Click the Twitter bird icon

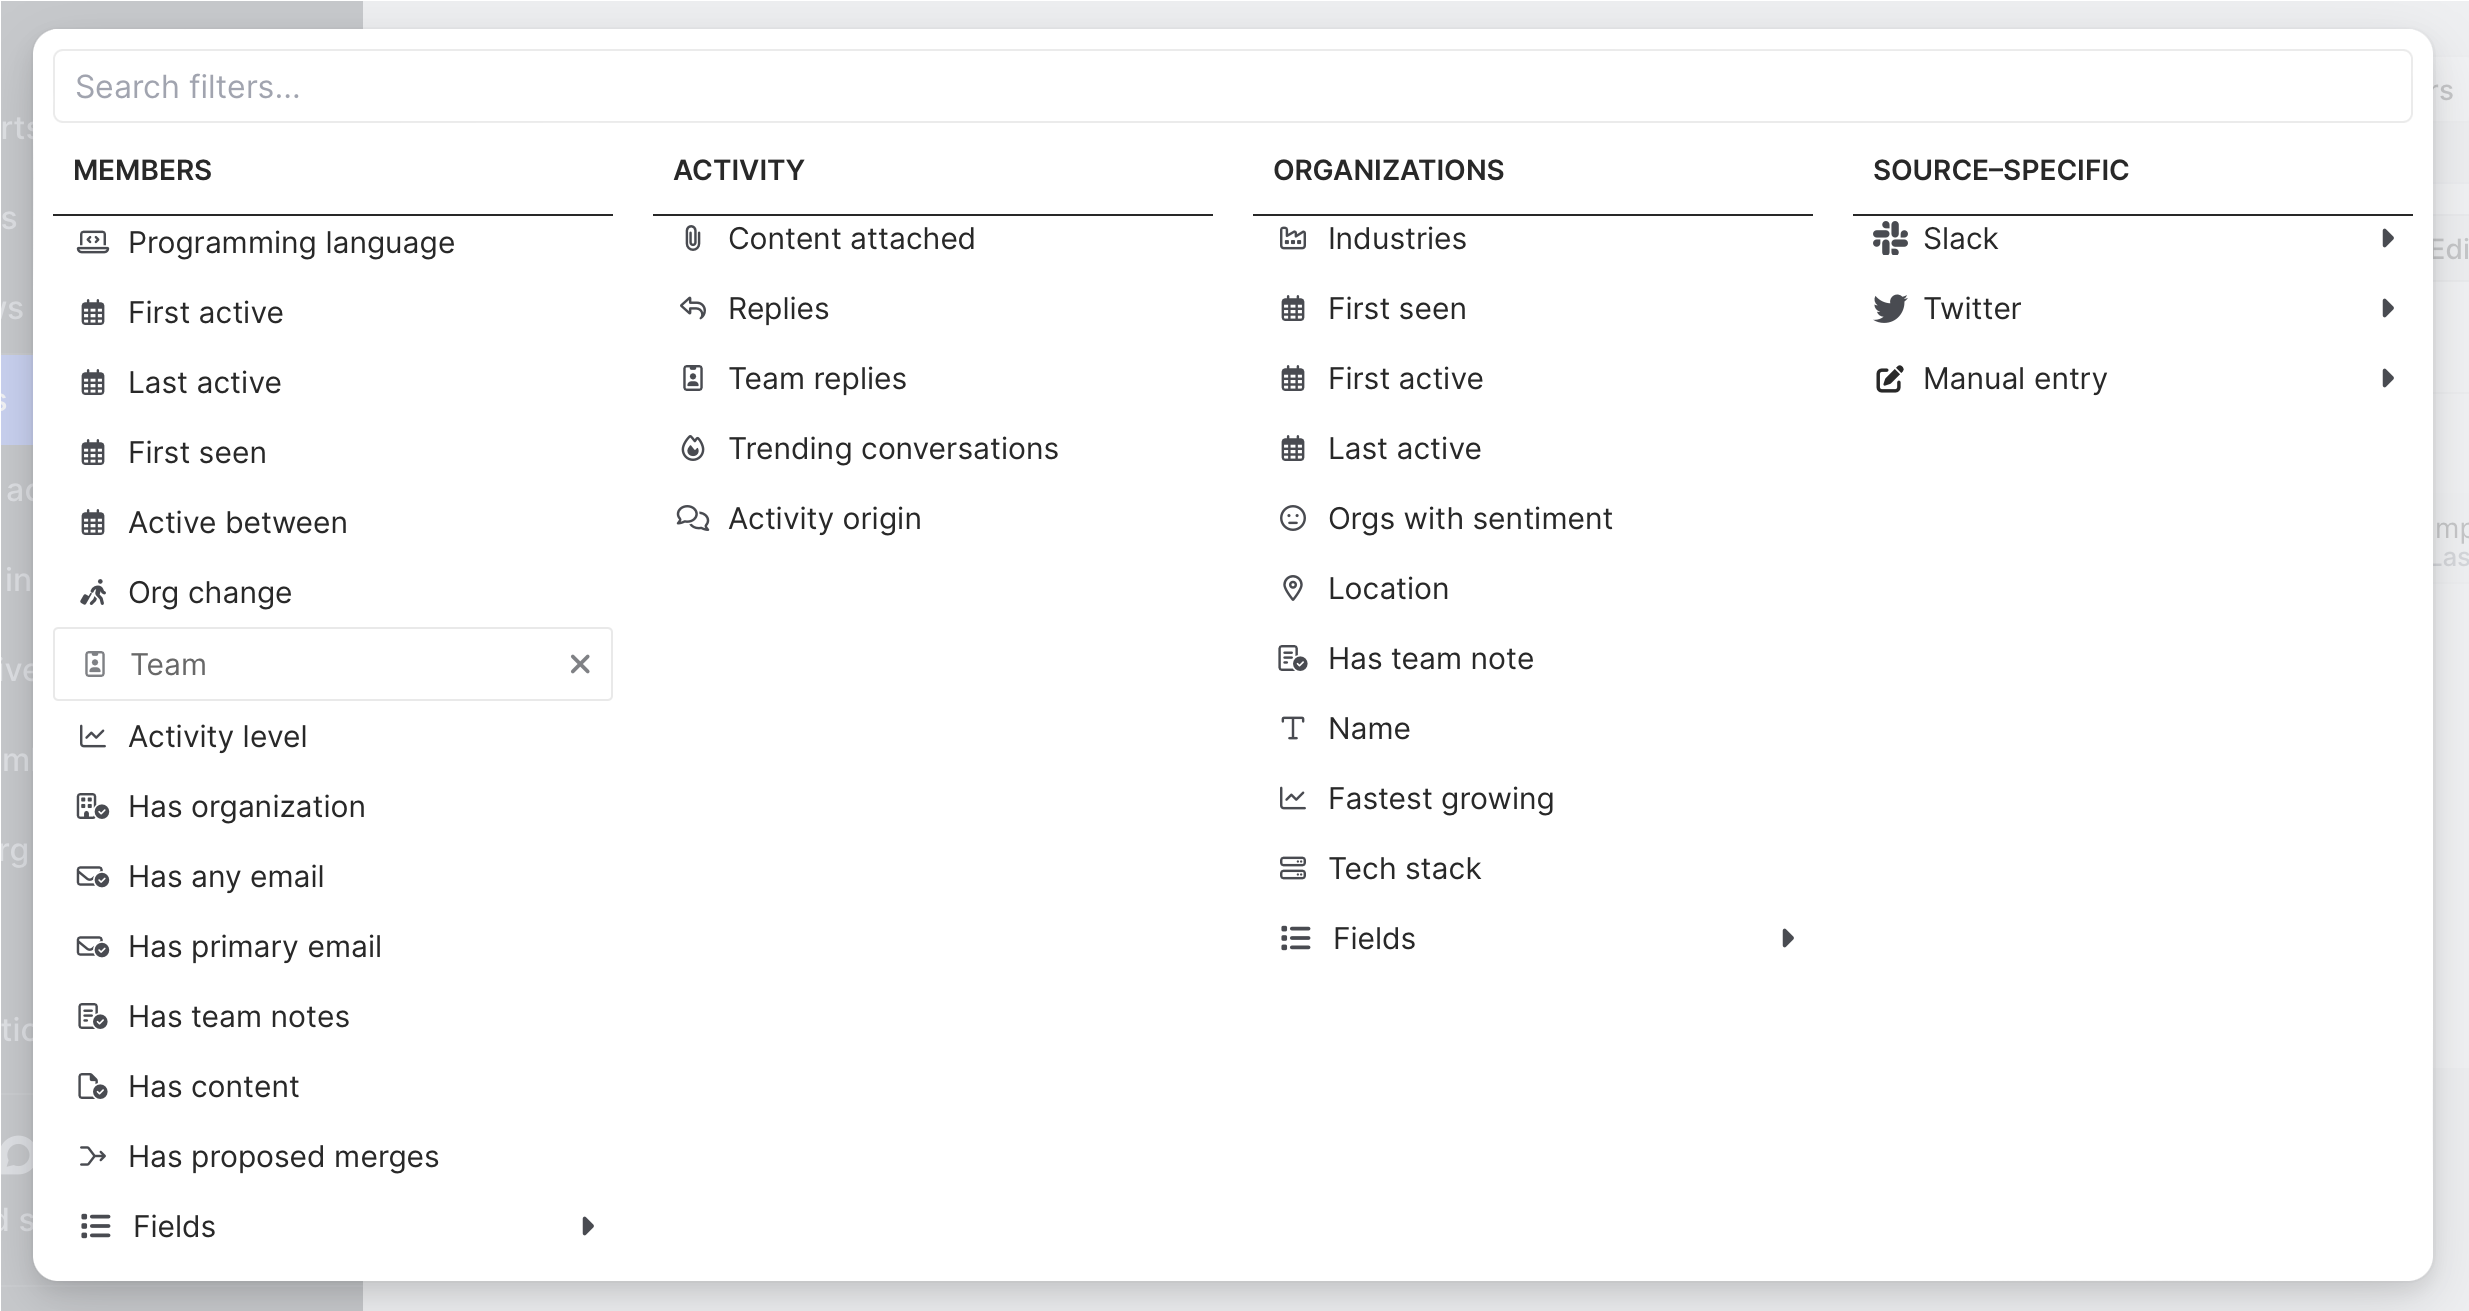click(x=1890, y=309)
